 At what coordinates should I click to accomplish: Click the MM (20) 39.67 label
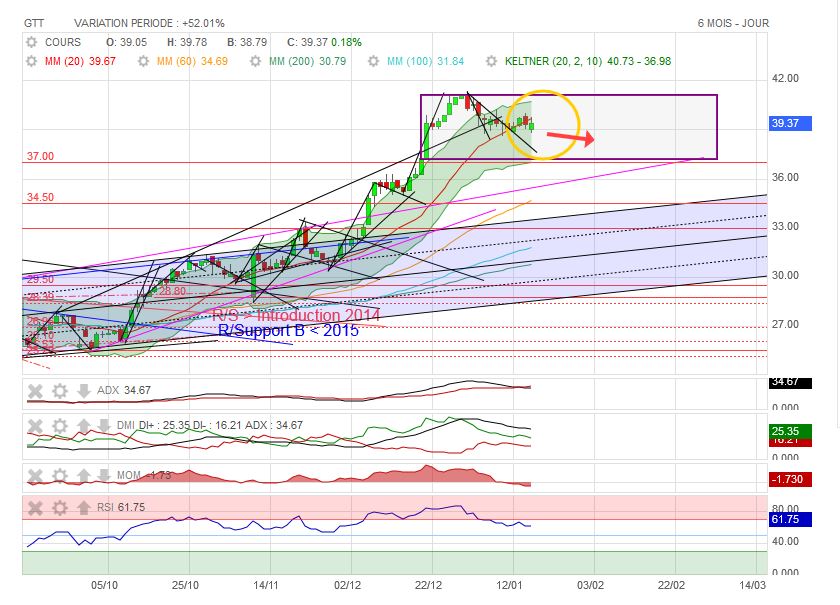coord(80,61)
